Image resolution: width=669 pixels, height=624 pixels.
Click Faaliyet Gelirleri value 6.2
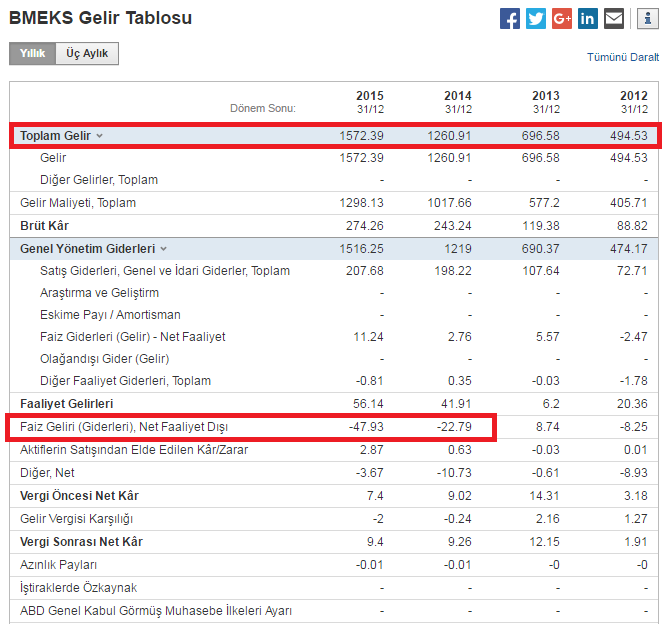[551, 404]
